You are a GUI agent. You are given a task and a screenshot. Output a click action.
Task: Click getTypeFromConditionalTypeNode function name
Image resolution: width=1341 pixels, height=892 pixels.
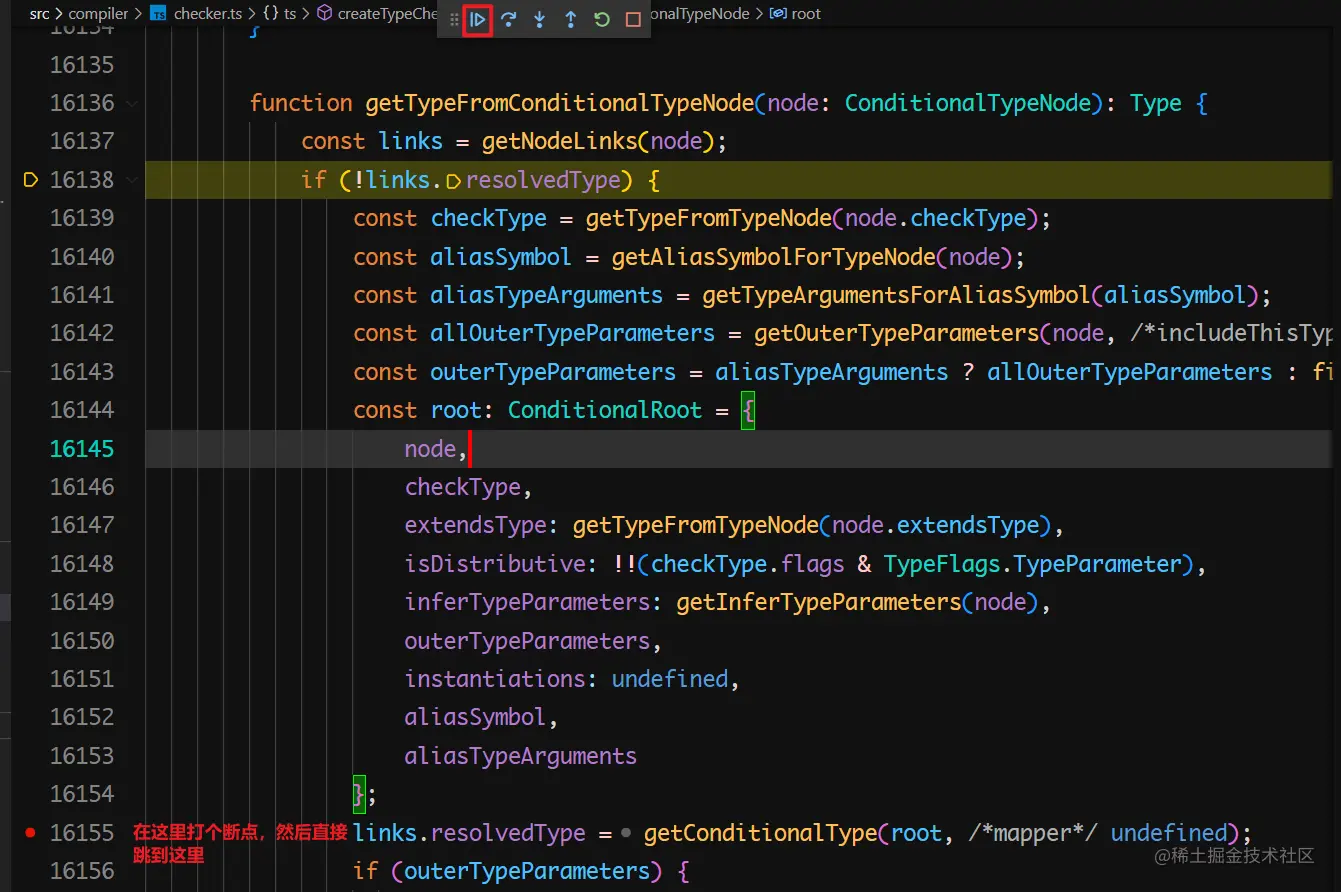[559, 103]
